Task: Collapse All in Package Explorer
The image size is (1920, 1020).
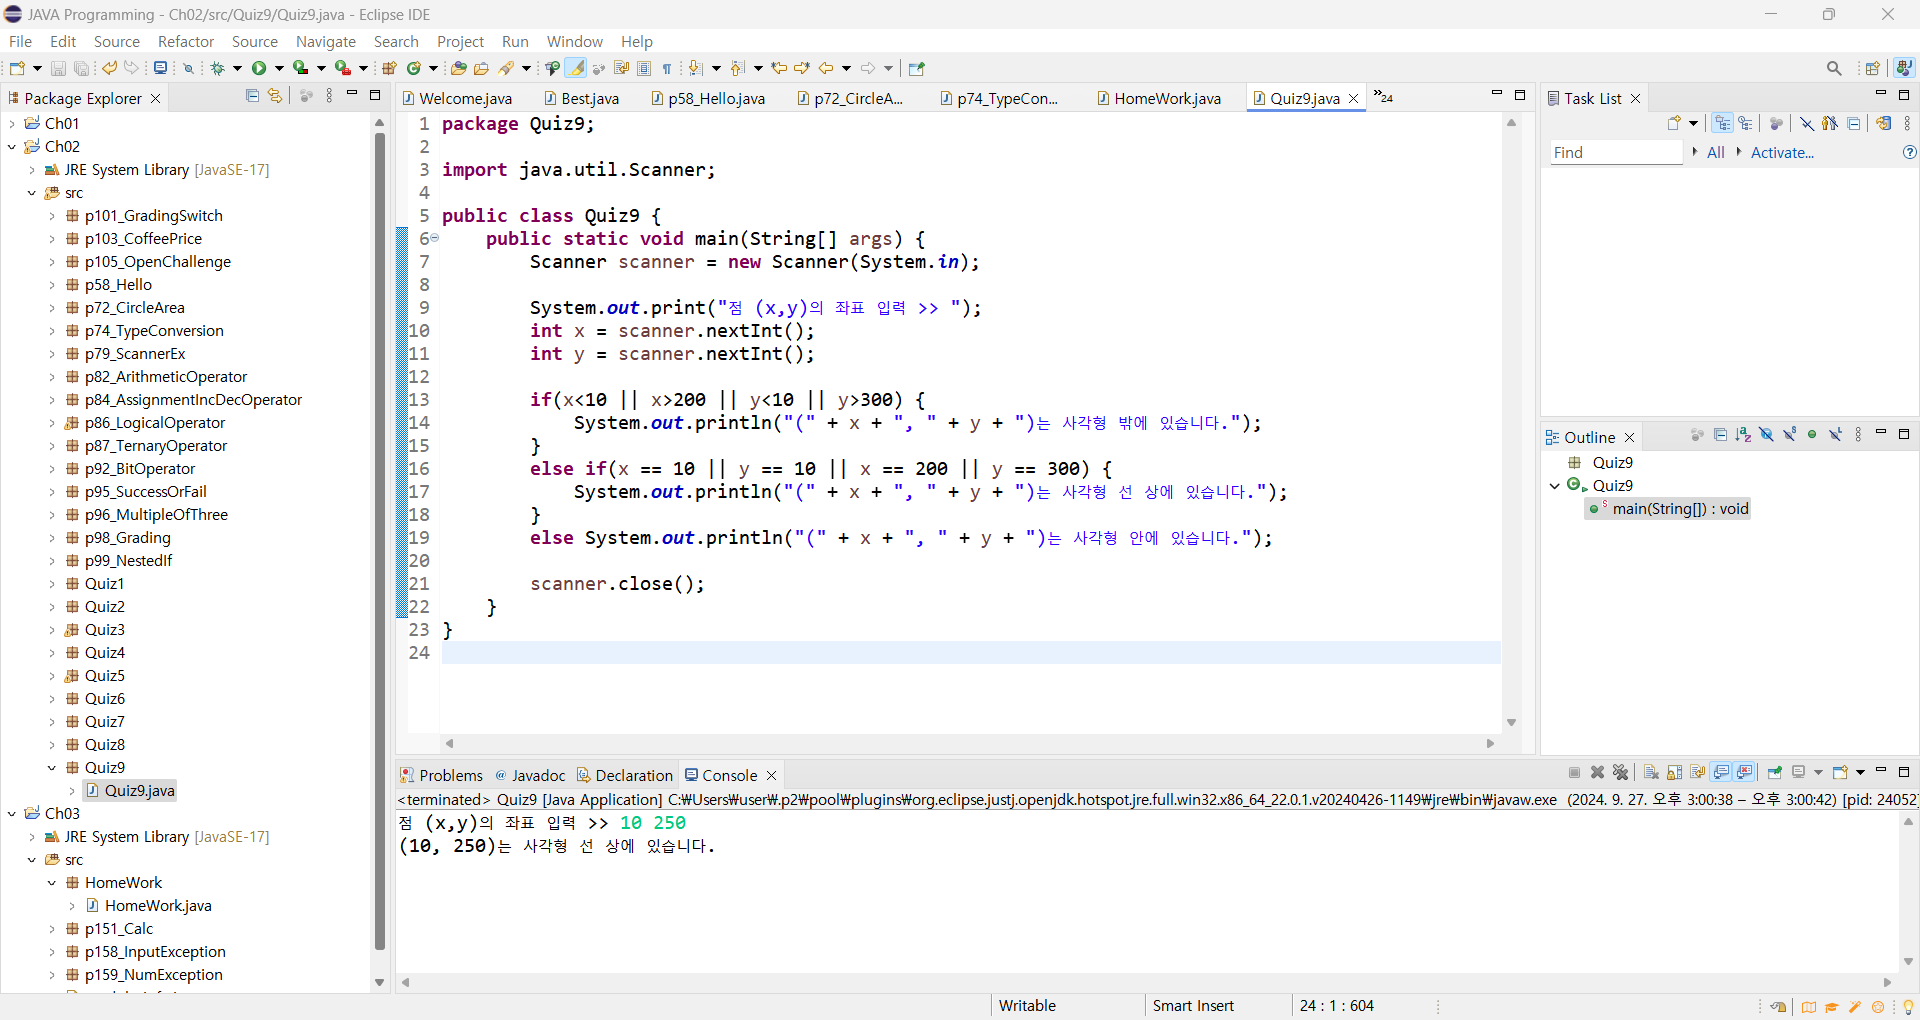Action: coord(252,96)
